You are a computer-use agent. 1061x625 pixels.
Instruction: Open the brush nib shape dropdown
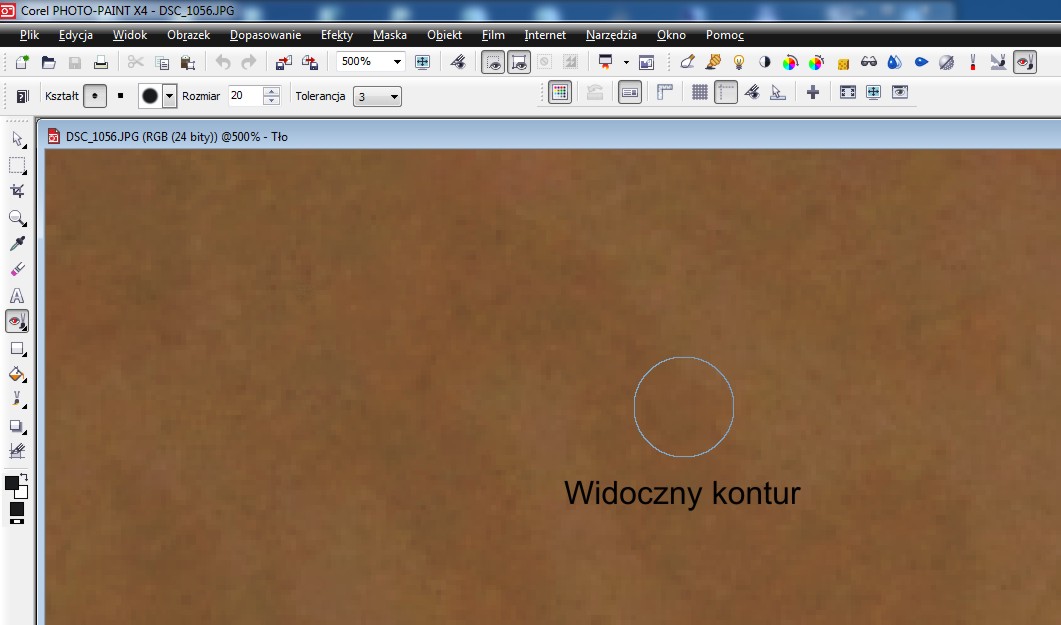click(170, 96)
